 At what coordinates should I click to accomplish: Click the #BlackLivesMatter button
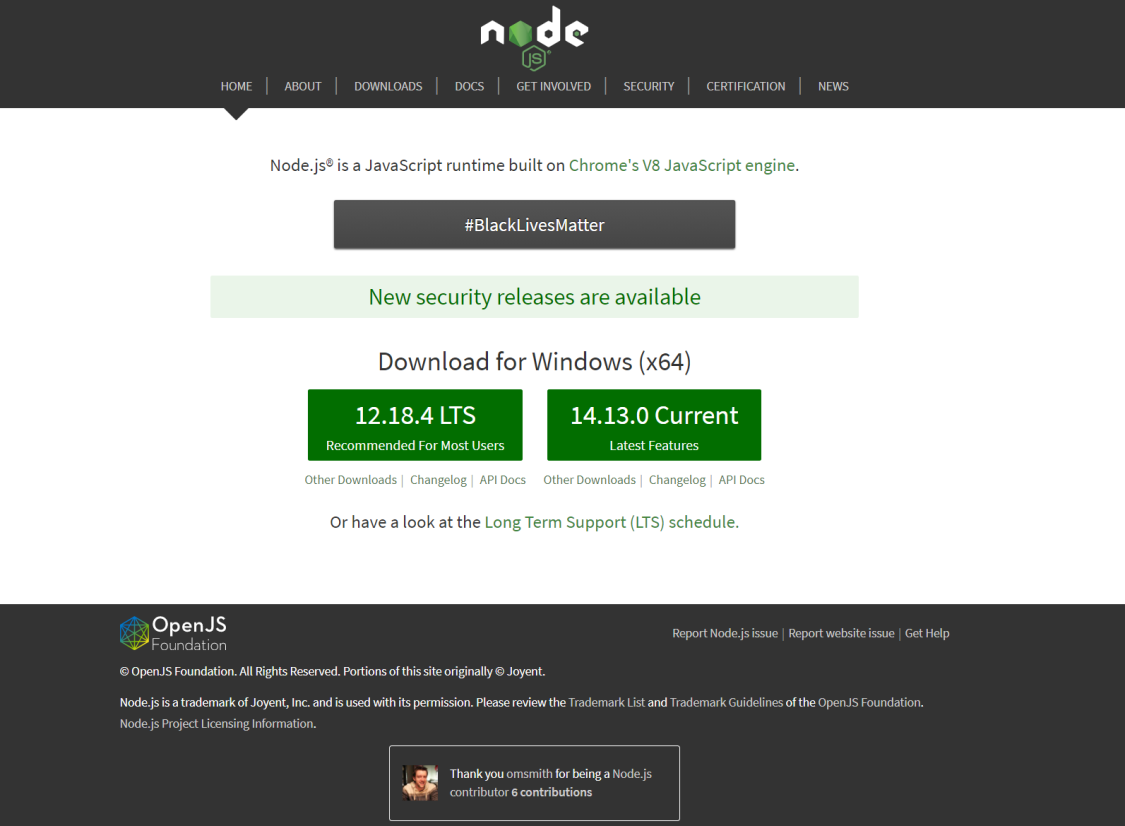coord(535,225)
